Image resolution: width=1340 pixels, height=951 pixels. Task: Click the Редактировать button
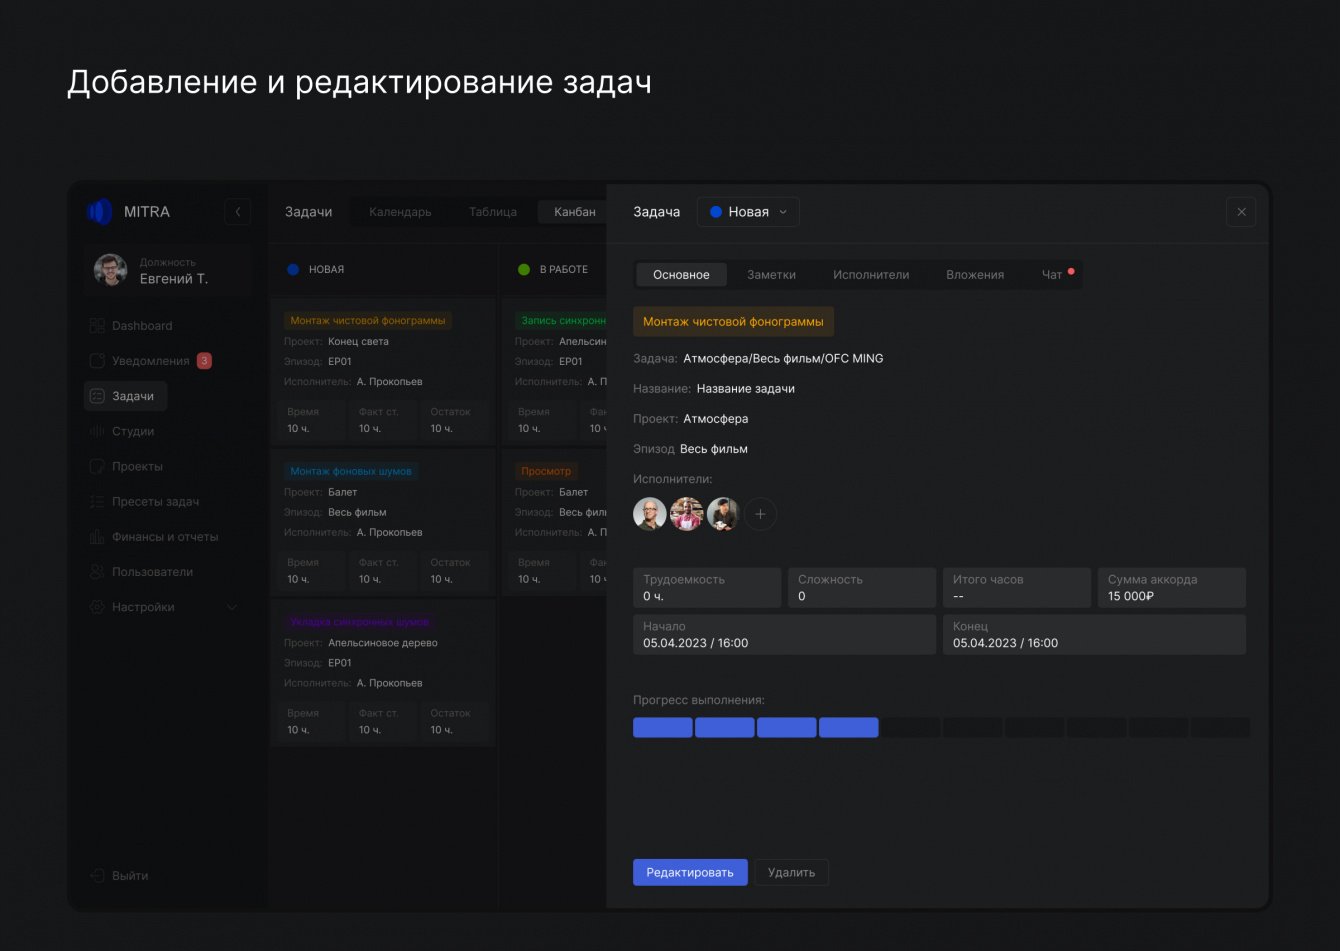click(x=690, y=872)
